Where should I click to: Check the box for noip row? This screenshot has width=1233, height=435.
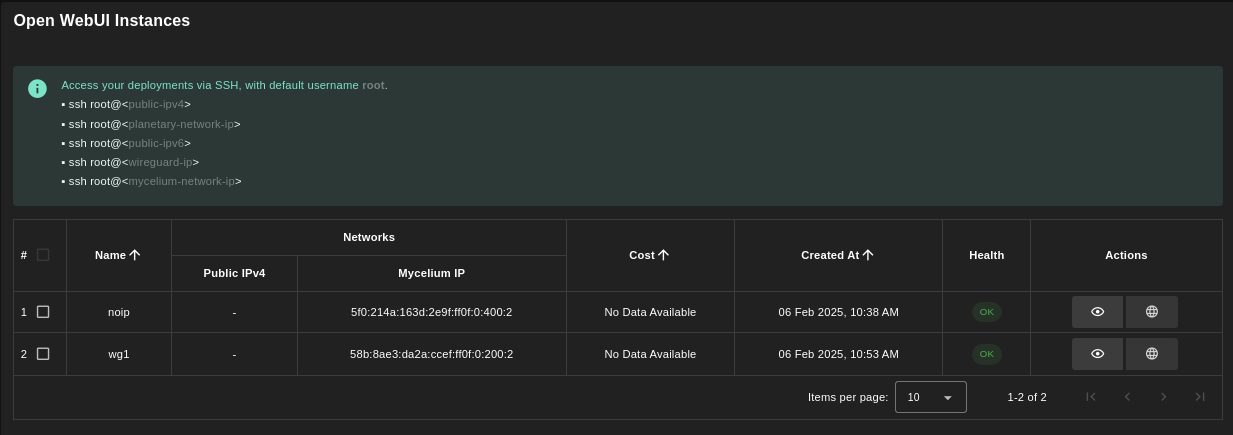pyautogui.click(x=43, y=312)
